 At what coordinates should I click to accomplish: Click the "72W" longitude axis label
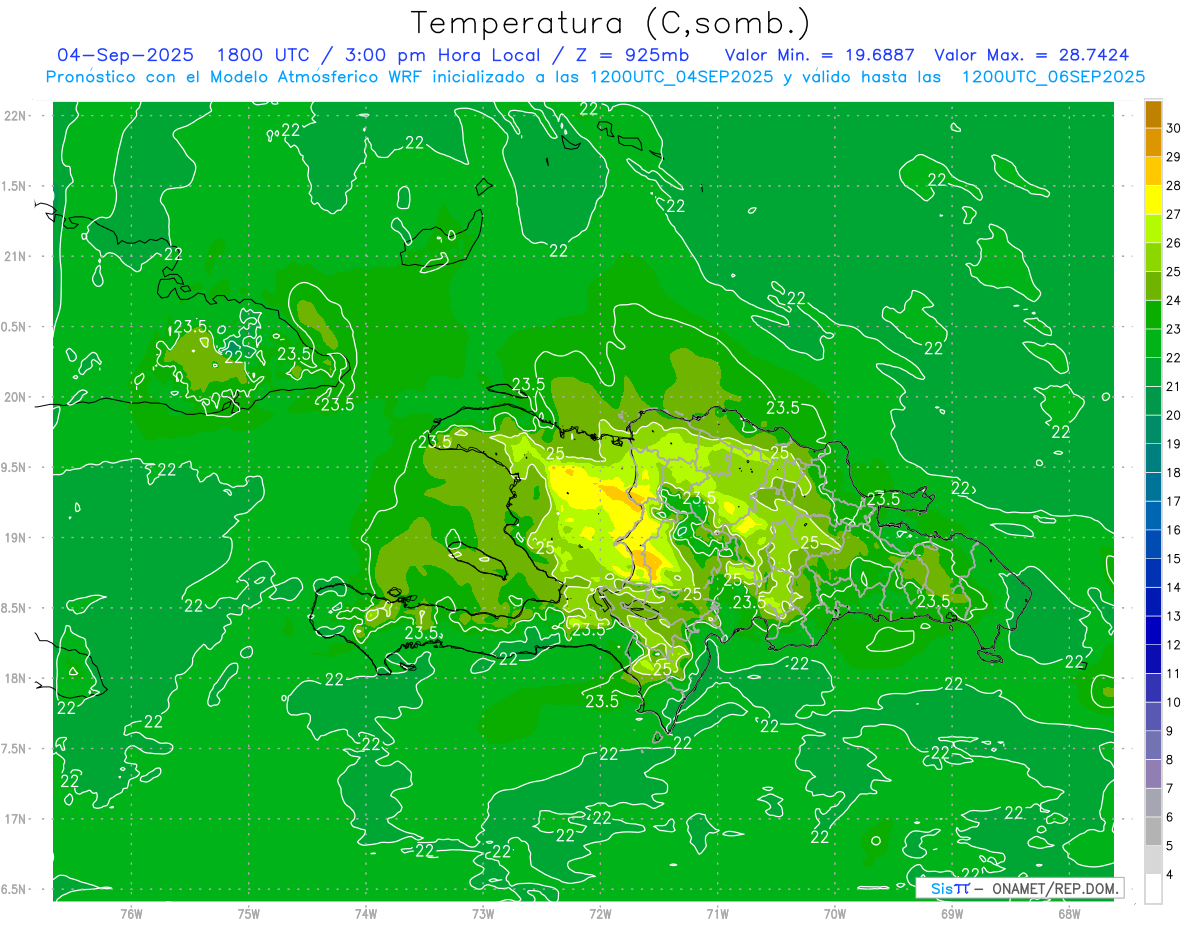pos(600,913)
